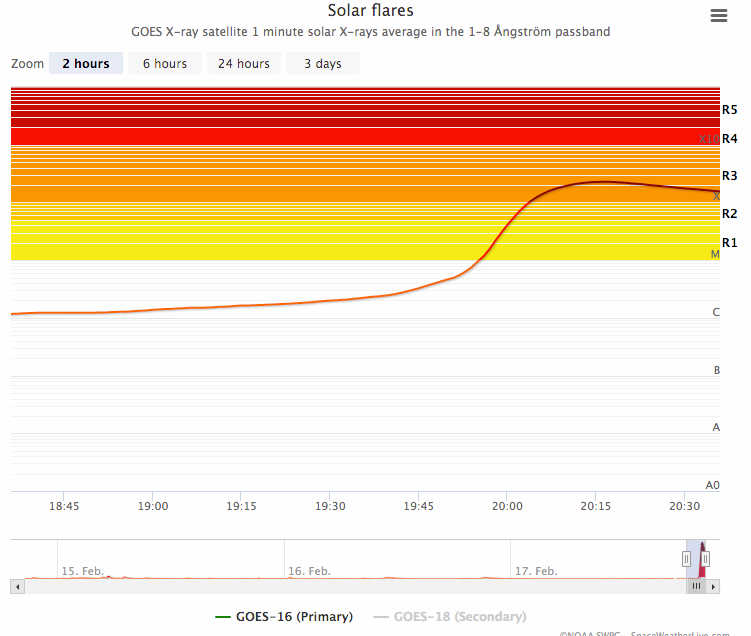751x636 pixels.
Task: Click the 19:15 time axis label
Action: coord(241,506)
